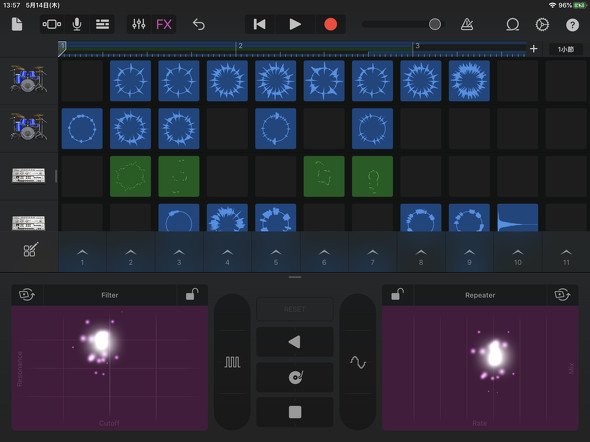Open the Filter effect name selector
The width and height of the screenshot is (590, 442).
pyautogui.click(x=110, y=295)
